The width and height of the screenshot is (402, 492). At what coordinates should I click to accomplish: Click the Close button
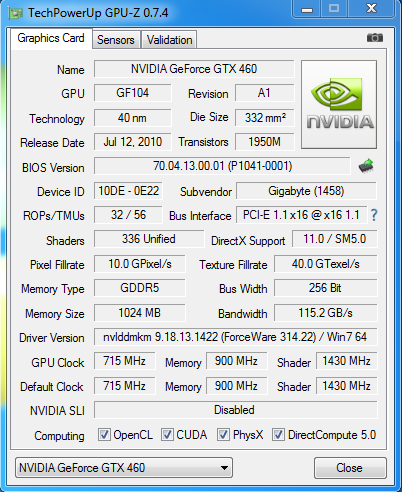[350, 468]
